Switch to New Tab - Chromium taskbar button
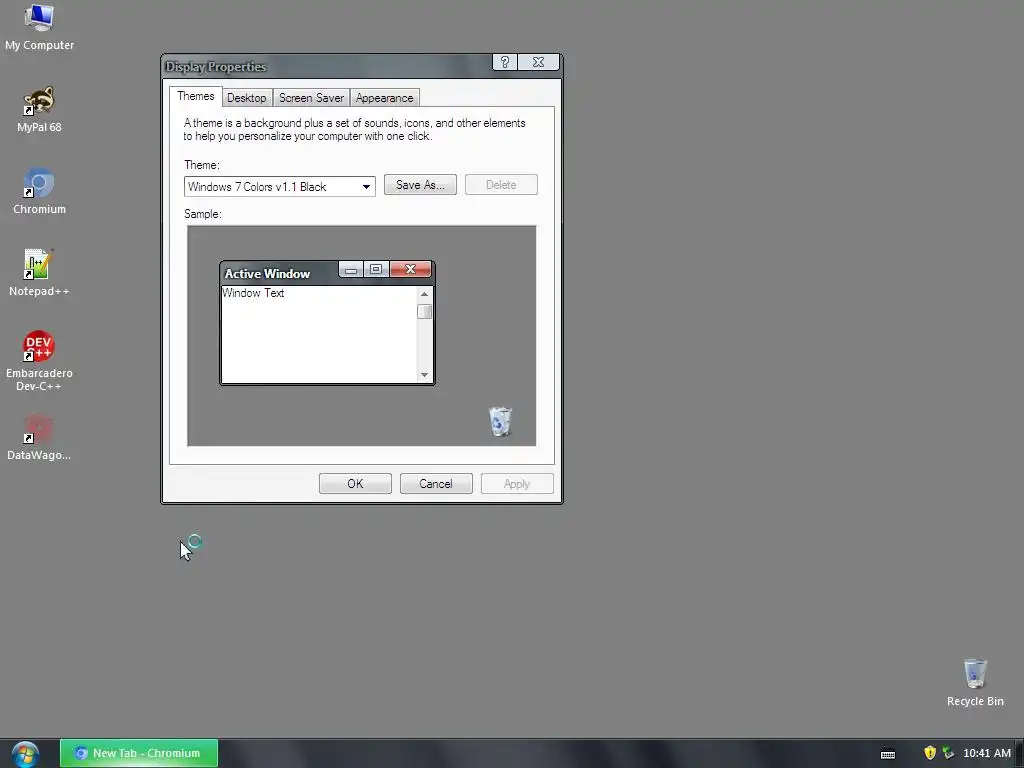Screen dimensions: 1024x768 pos(139,754)
